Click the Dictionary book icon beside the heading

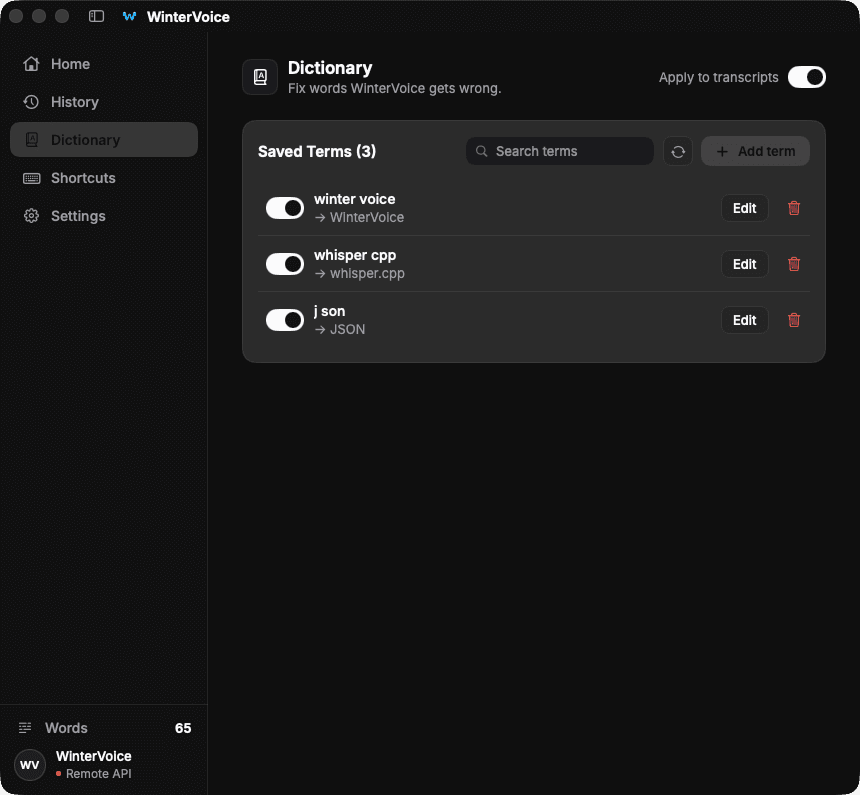(260, 77)
